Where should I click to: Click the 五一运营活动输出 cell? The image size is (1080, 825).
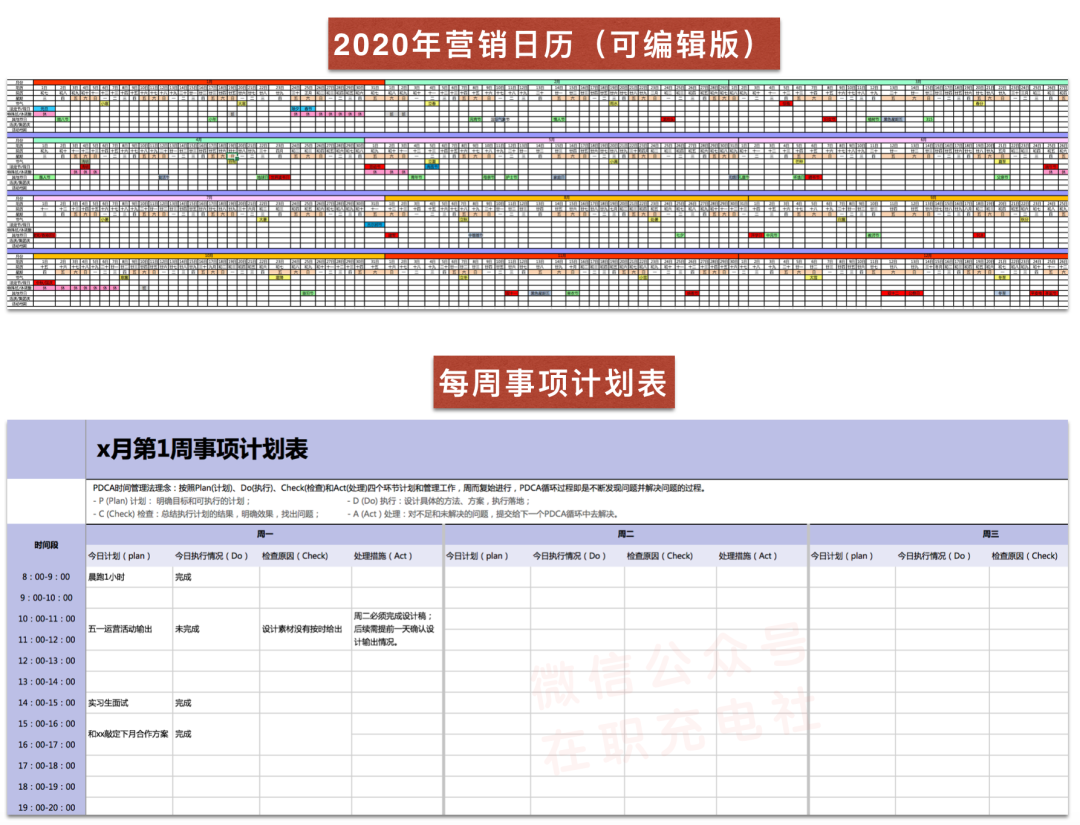point(120,629)
